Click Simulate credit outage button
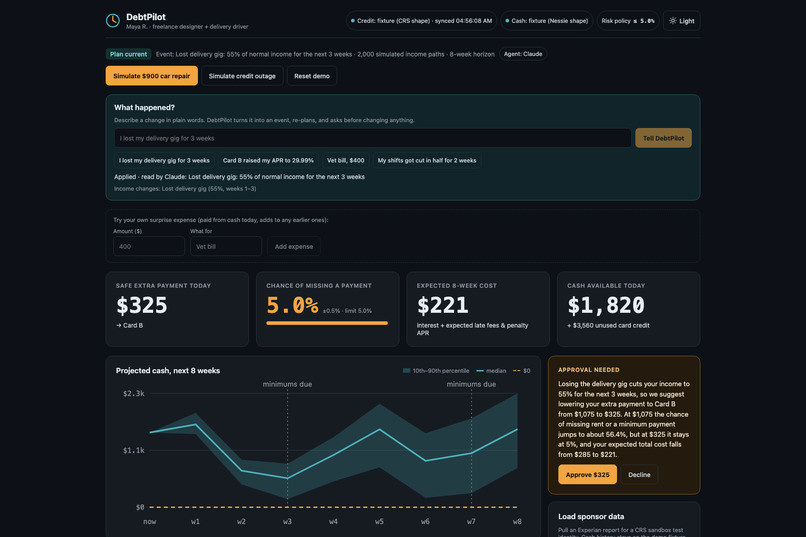This screenshot has height=537, width=806. click(242, 76)
